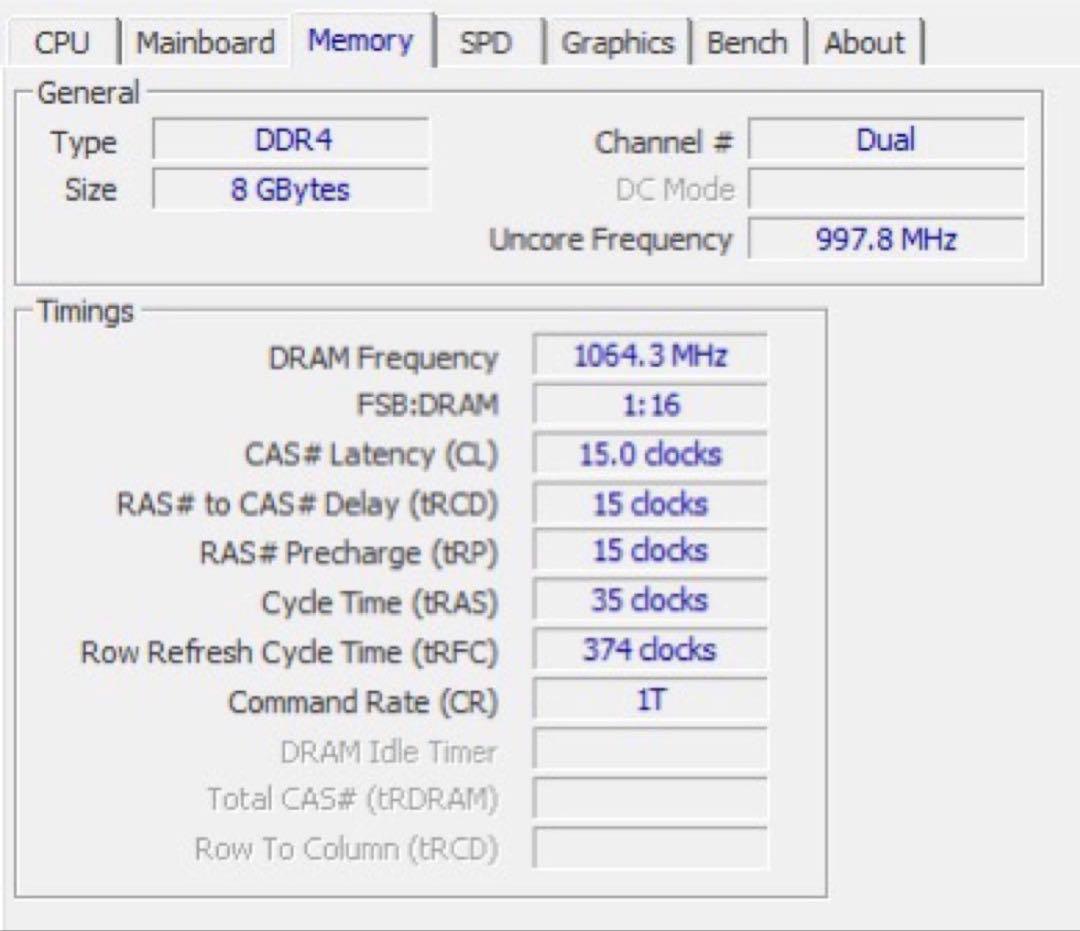Click the DC Mode field
Image resolution: width=1080 pixels, height=931 pixels.
click(x=886, y=190)
